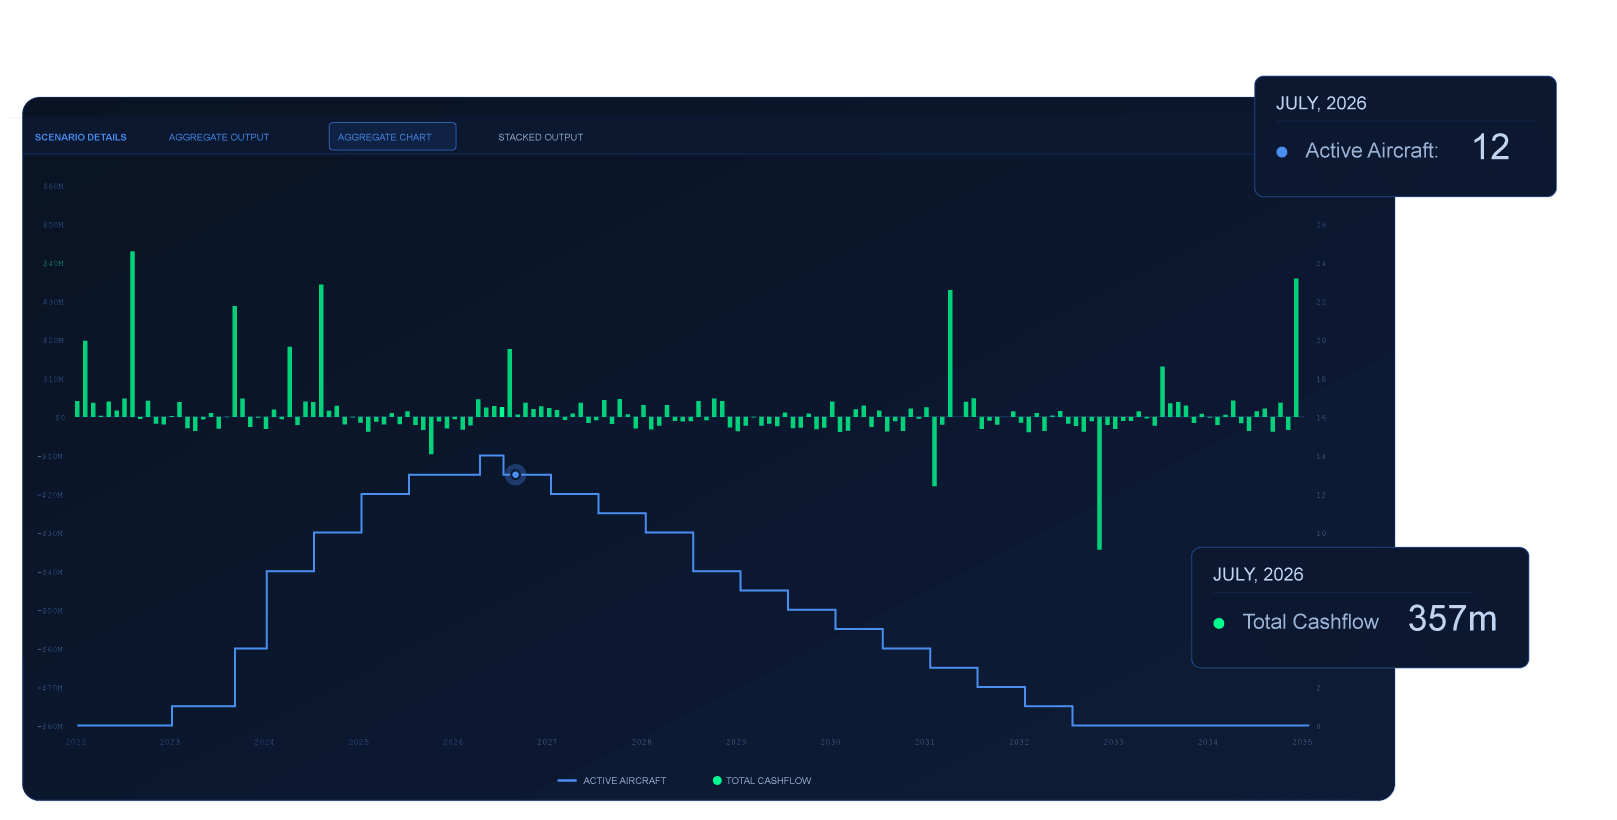Click the blue dot beside Active Aircraft tooltip label
This screenshot has width=1617, height=820.
(x=1282, y=152)
